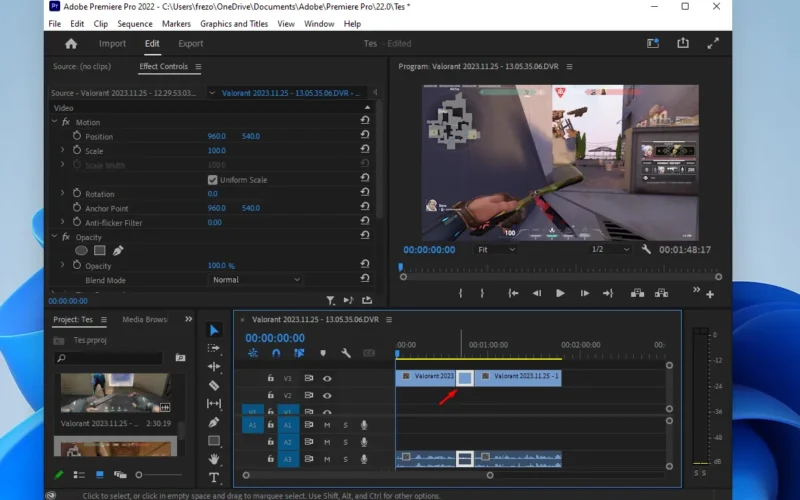Collapse the Motion effect group
The image size is (800, 500).
coord(55,121)
